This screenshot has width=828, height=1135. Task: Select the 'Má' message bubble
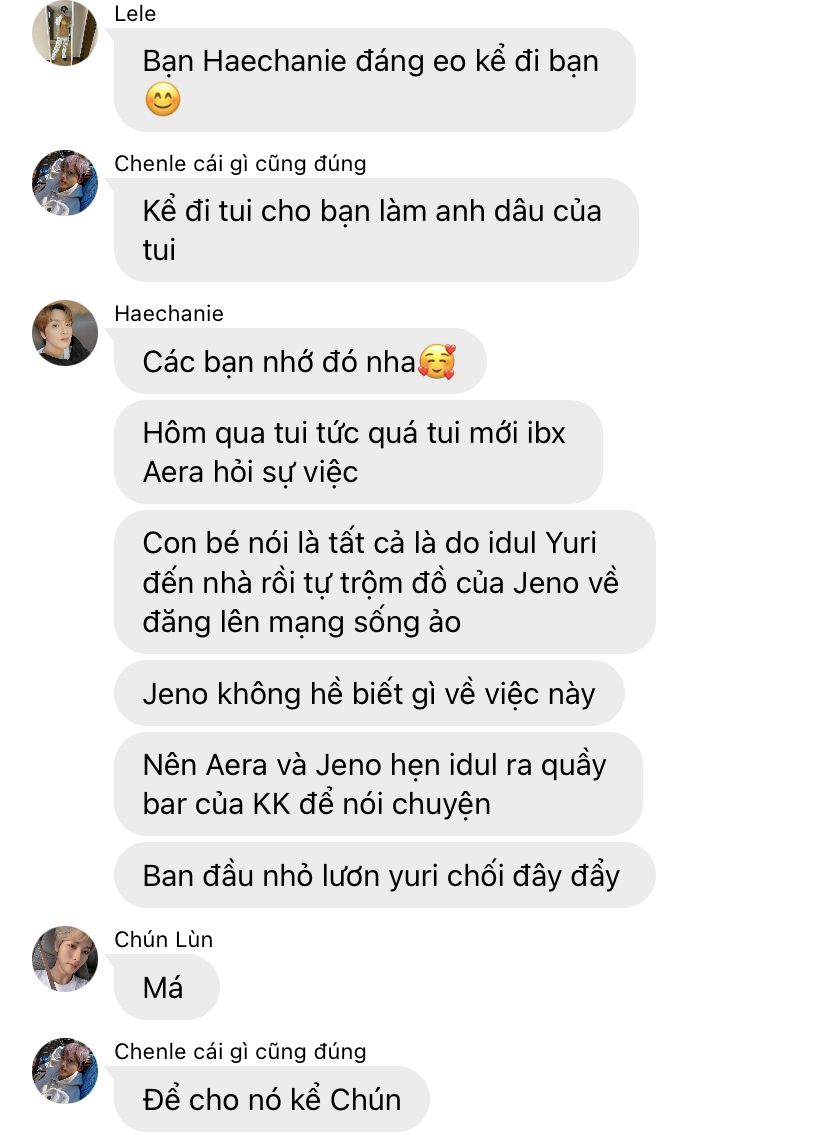tap(166, 987)
